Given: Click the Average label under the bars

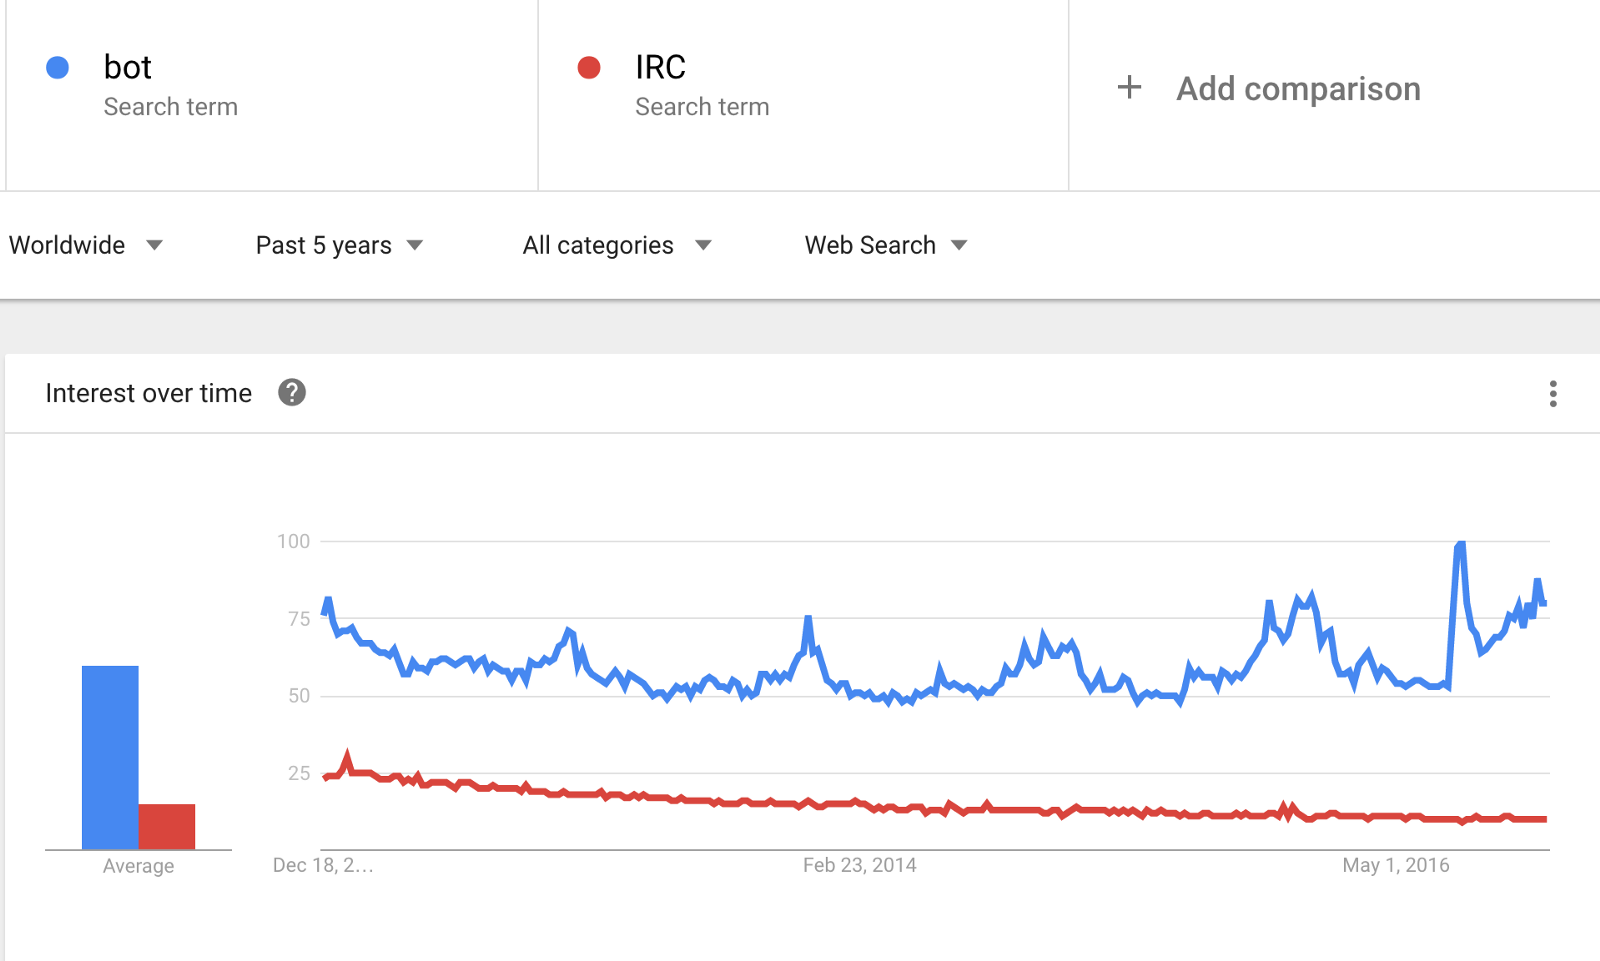Looking at the screenshot, I should 138,866.
